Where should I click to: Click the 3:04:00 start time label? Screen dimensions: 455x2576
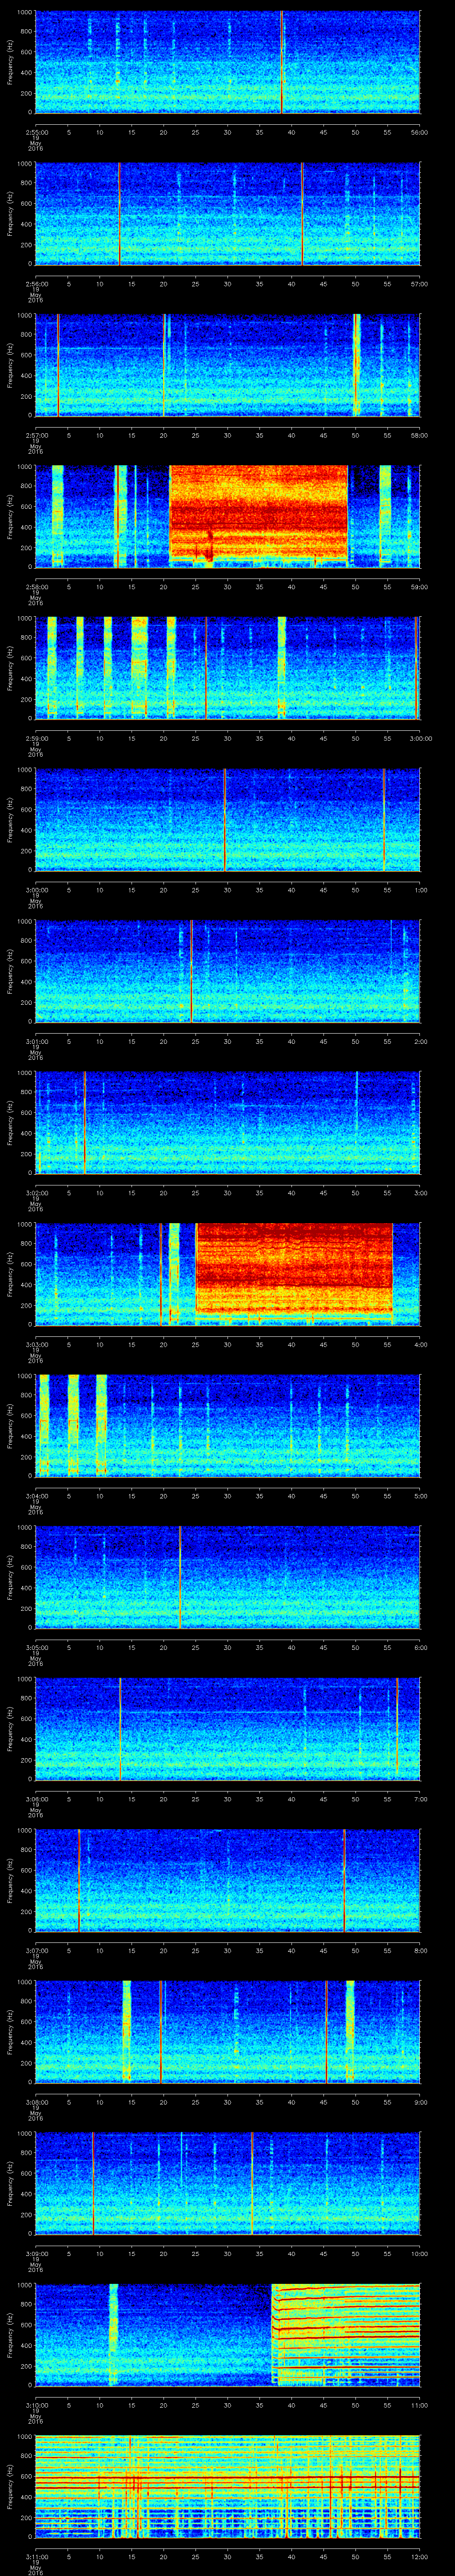(36, 1495)
